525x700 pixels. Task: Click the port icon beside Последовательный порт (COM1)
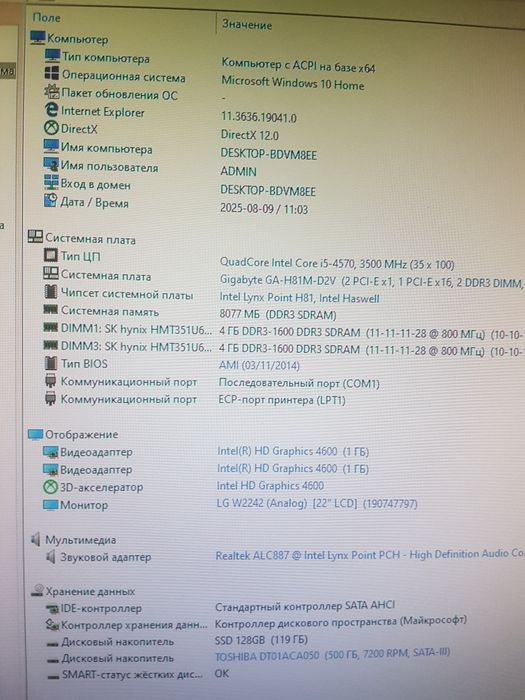coord(50,381)
